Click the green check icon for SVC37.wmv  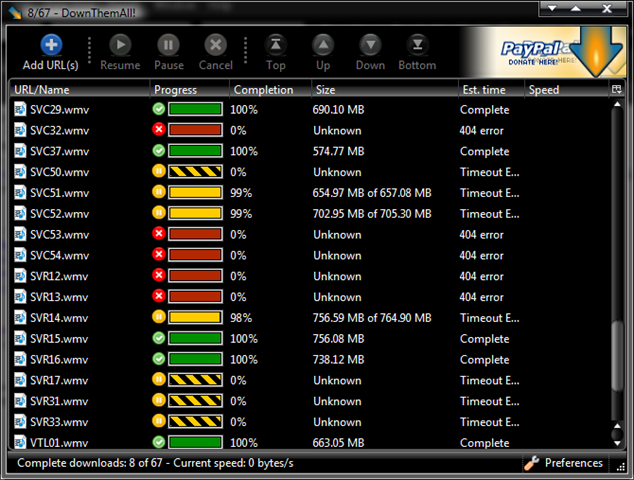click(159, 150)
